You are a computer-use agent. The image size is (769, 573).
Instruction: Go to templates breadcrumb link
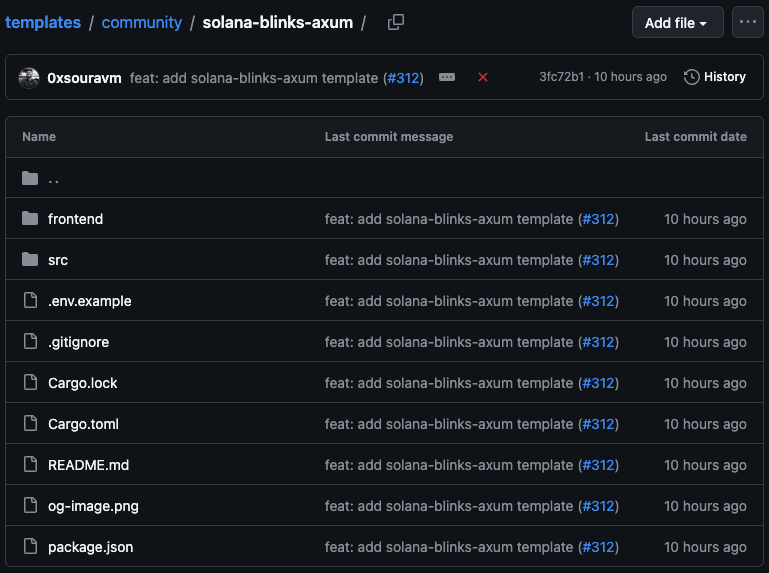(43, 22)
